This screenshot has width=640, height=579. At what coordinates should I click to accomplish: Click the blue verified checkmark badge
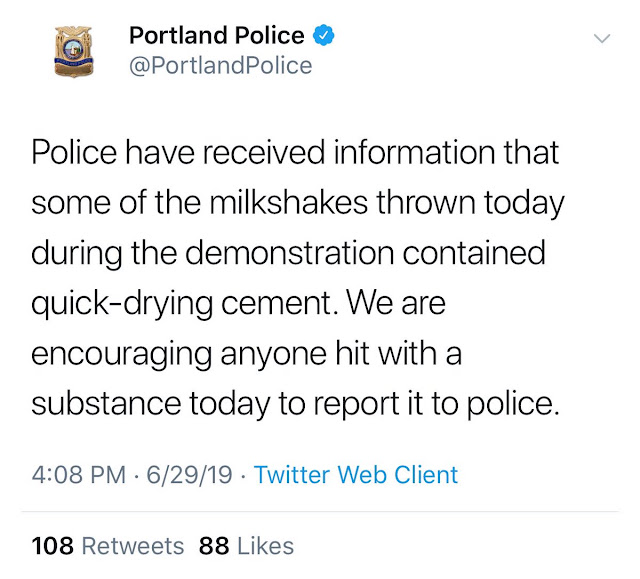tap(323, 35)
